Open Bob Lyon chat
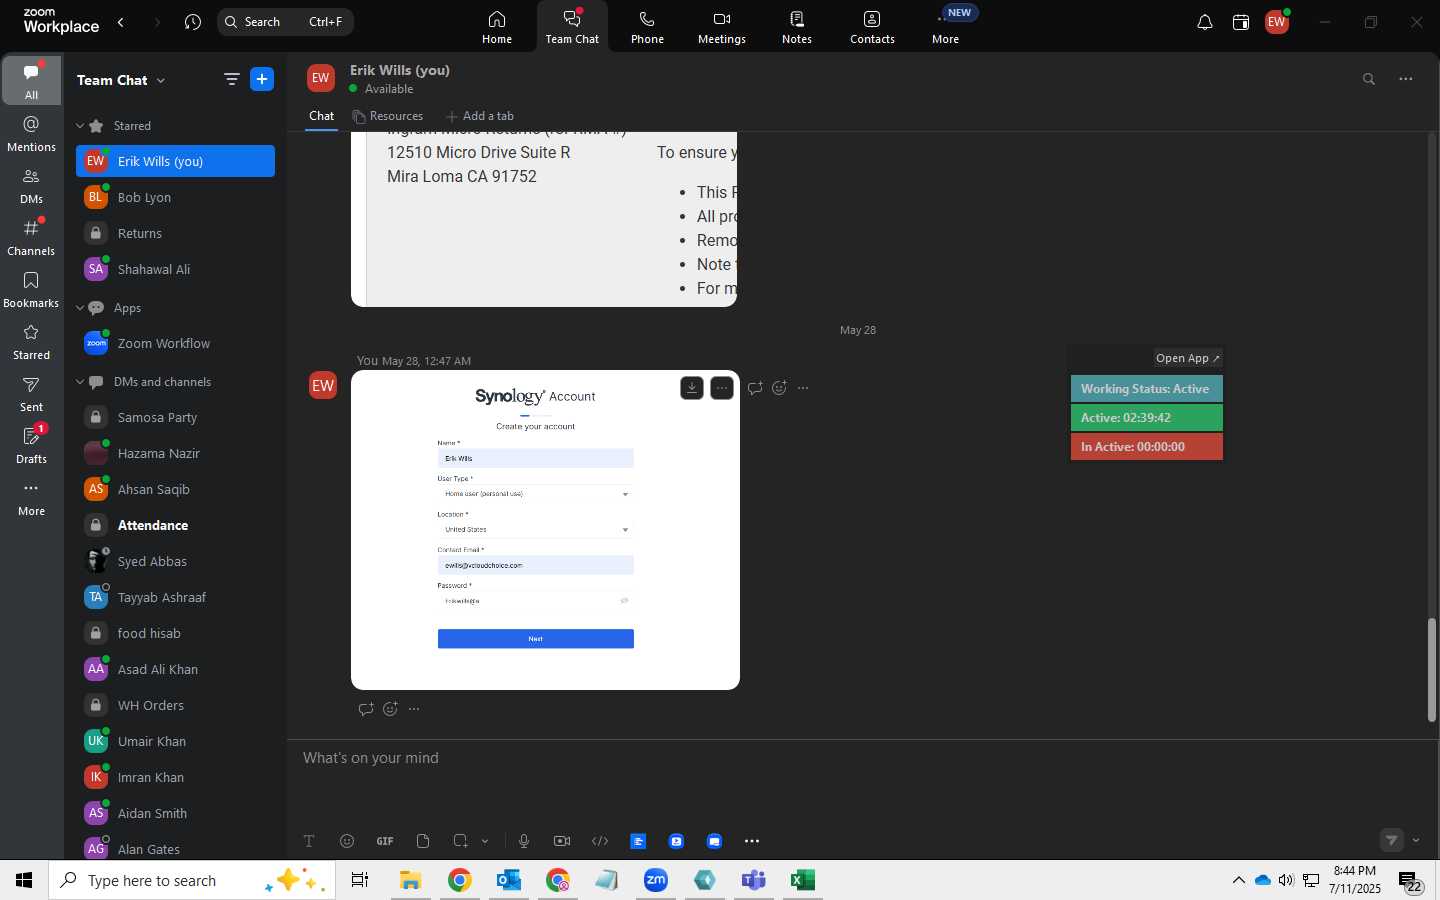The width and height of the screenshot is (1440, 900). [x=175, y=197]
